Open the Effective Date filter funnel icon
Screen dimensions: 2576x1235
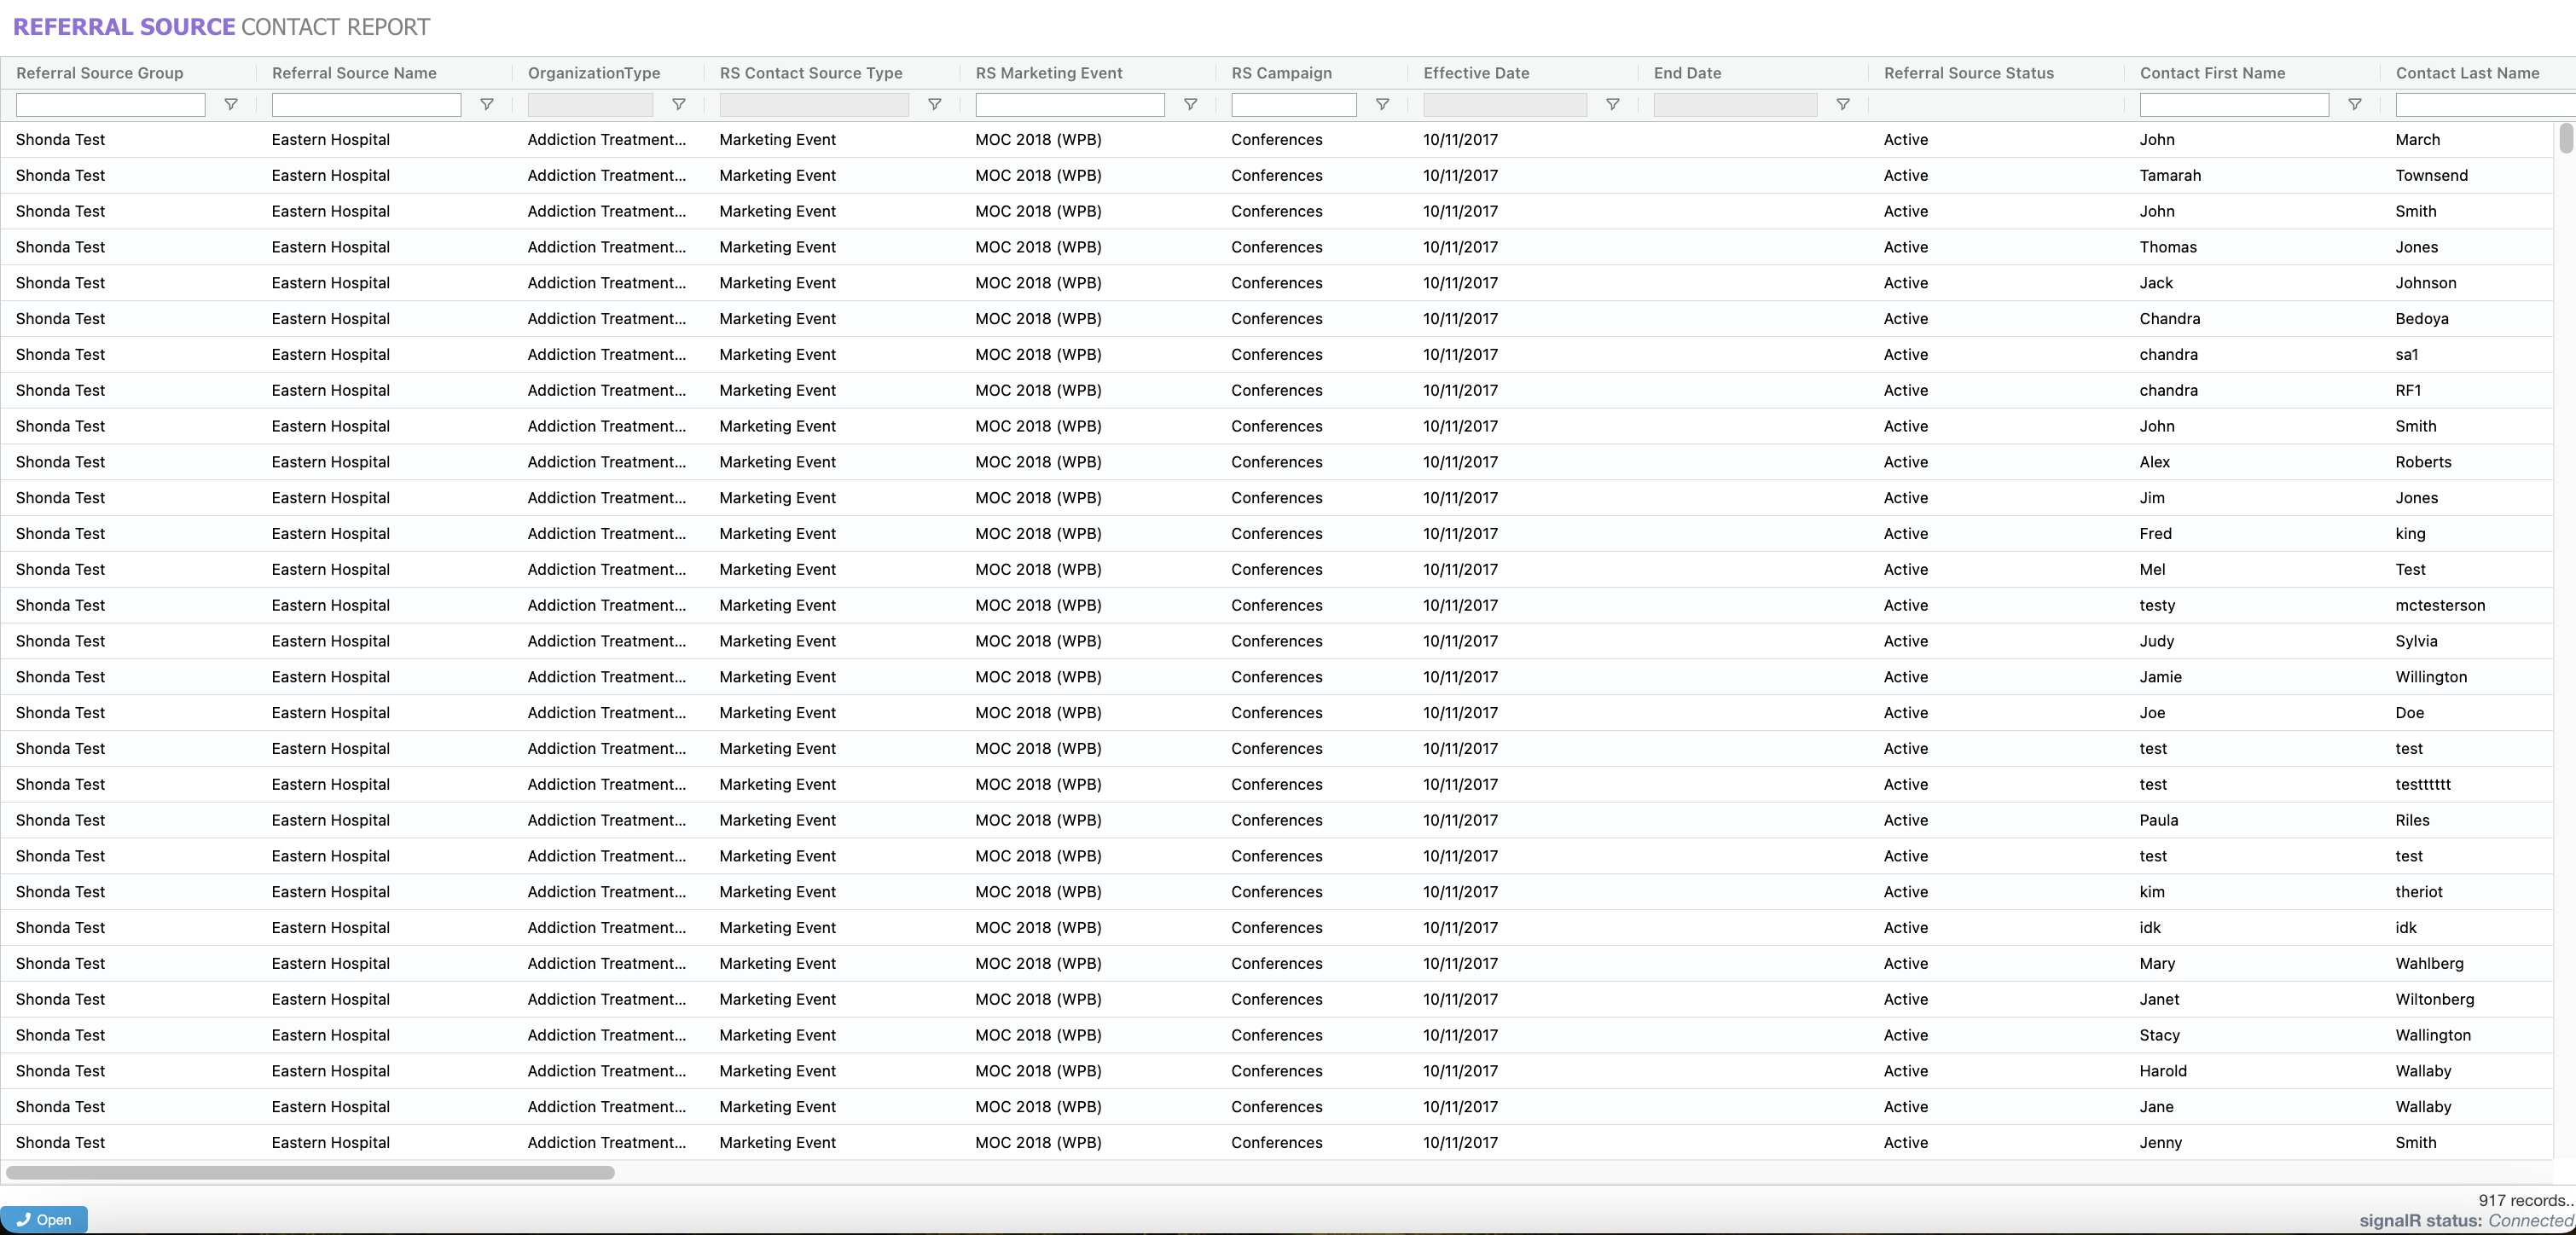tap(1613, 105)
